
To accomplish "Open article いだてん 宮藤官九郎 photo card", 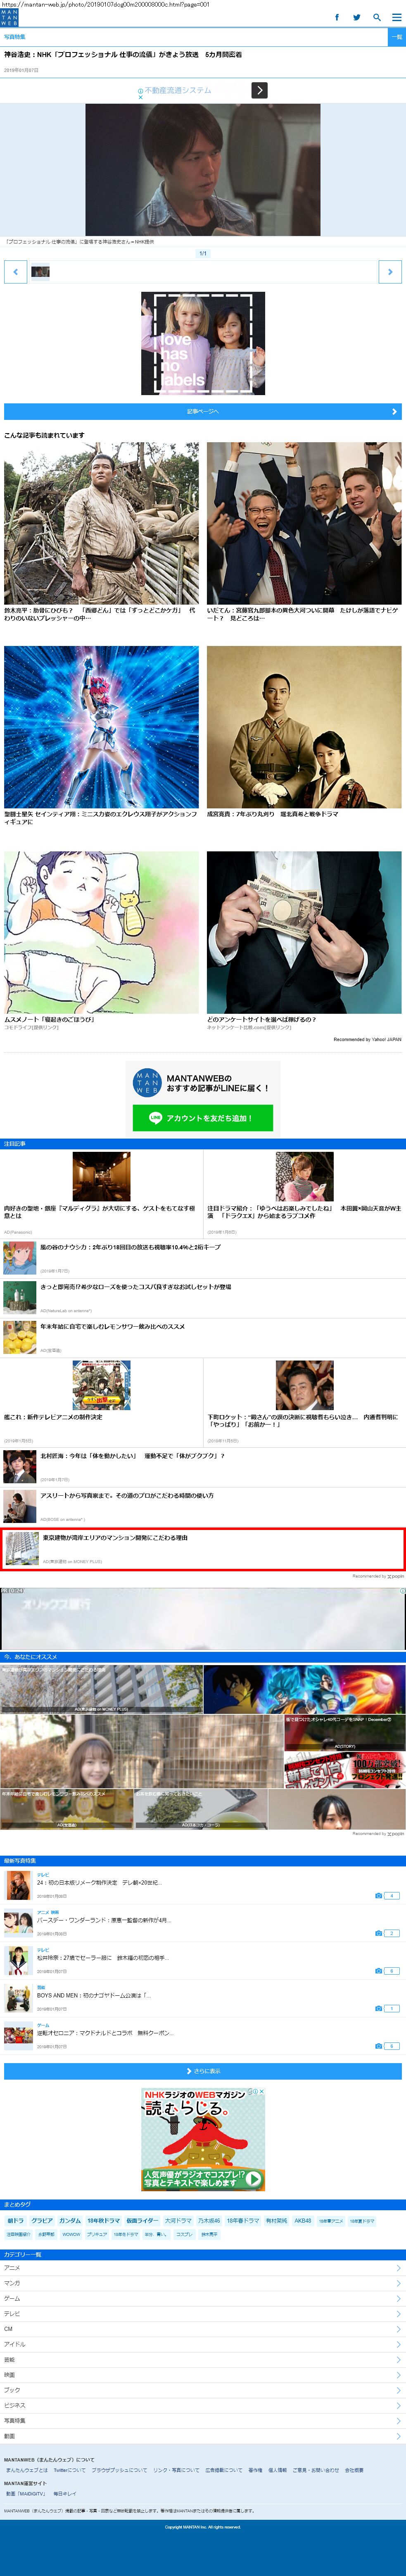I will click(304, 532).
